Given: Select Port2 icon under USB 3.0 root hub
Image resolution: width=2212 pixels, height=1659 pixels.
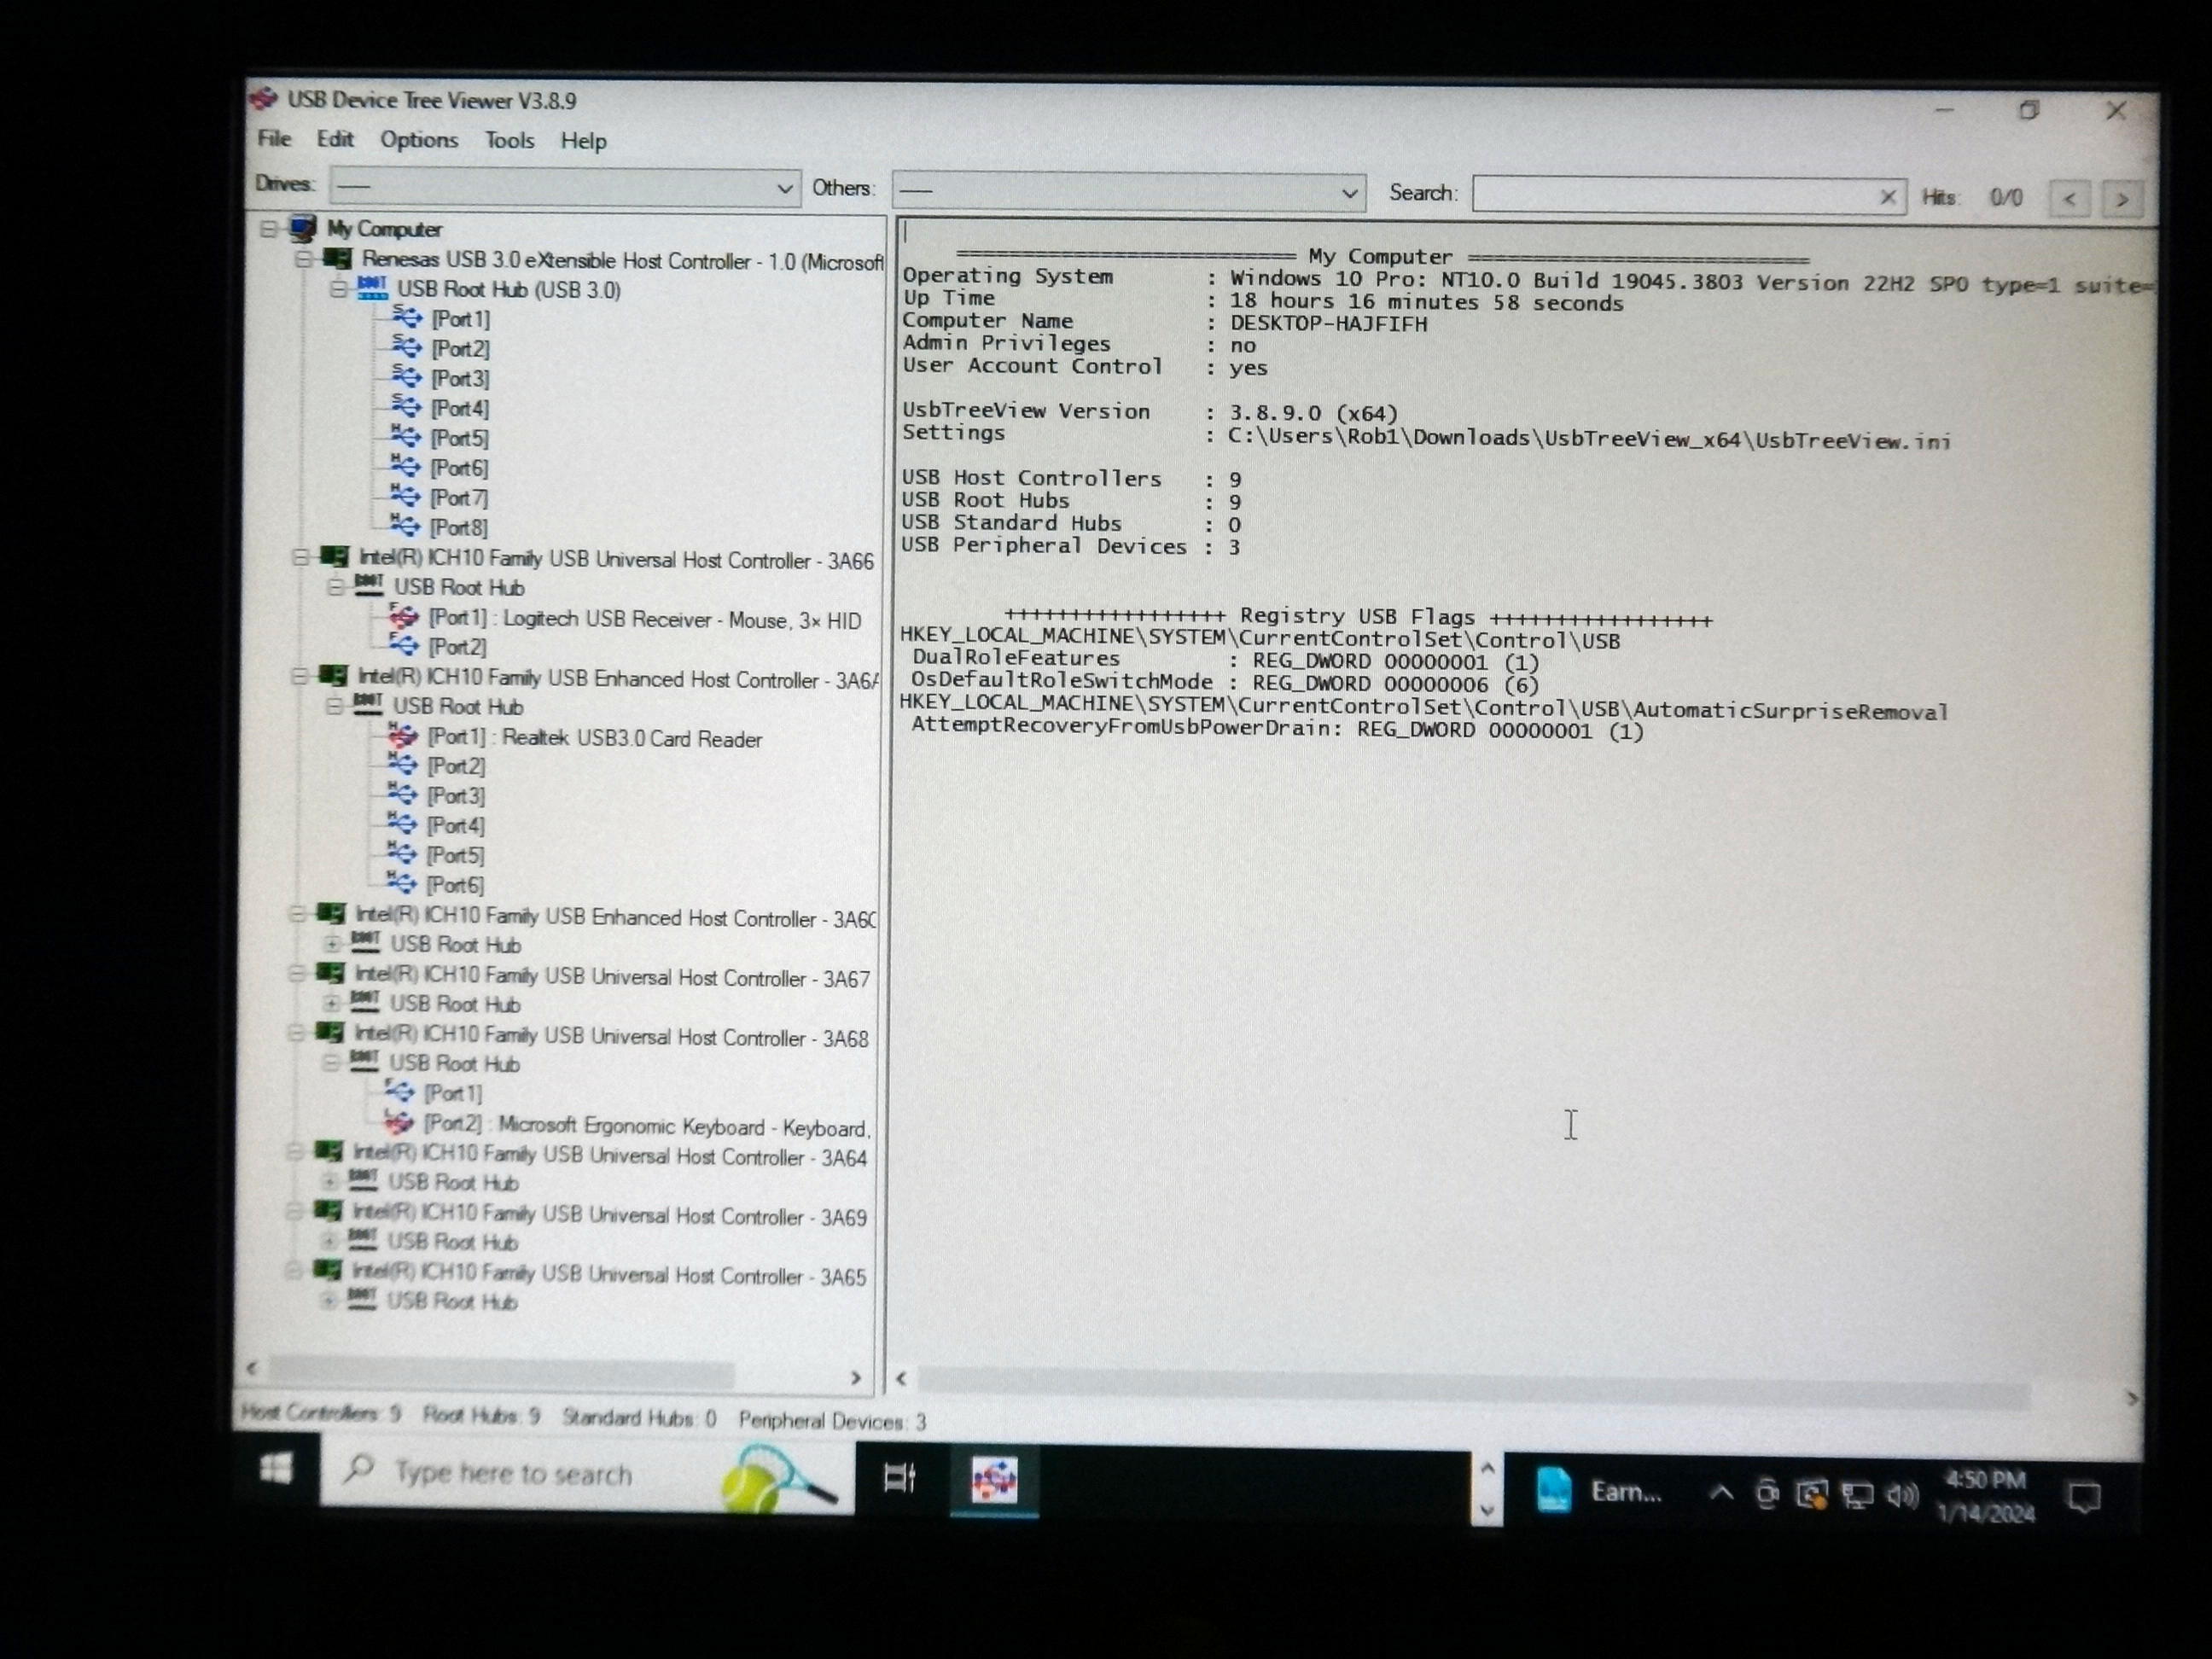Looking at the screenshot, I should pos(407,347).
